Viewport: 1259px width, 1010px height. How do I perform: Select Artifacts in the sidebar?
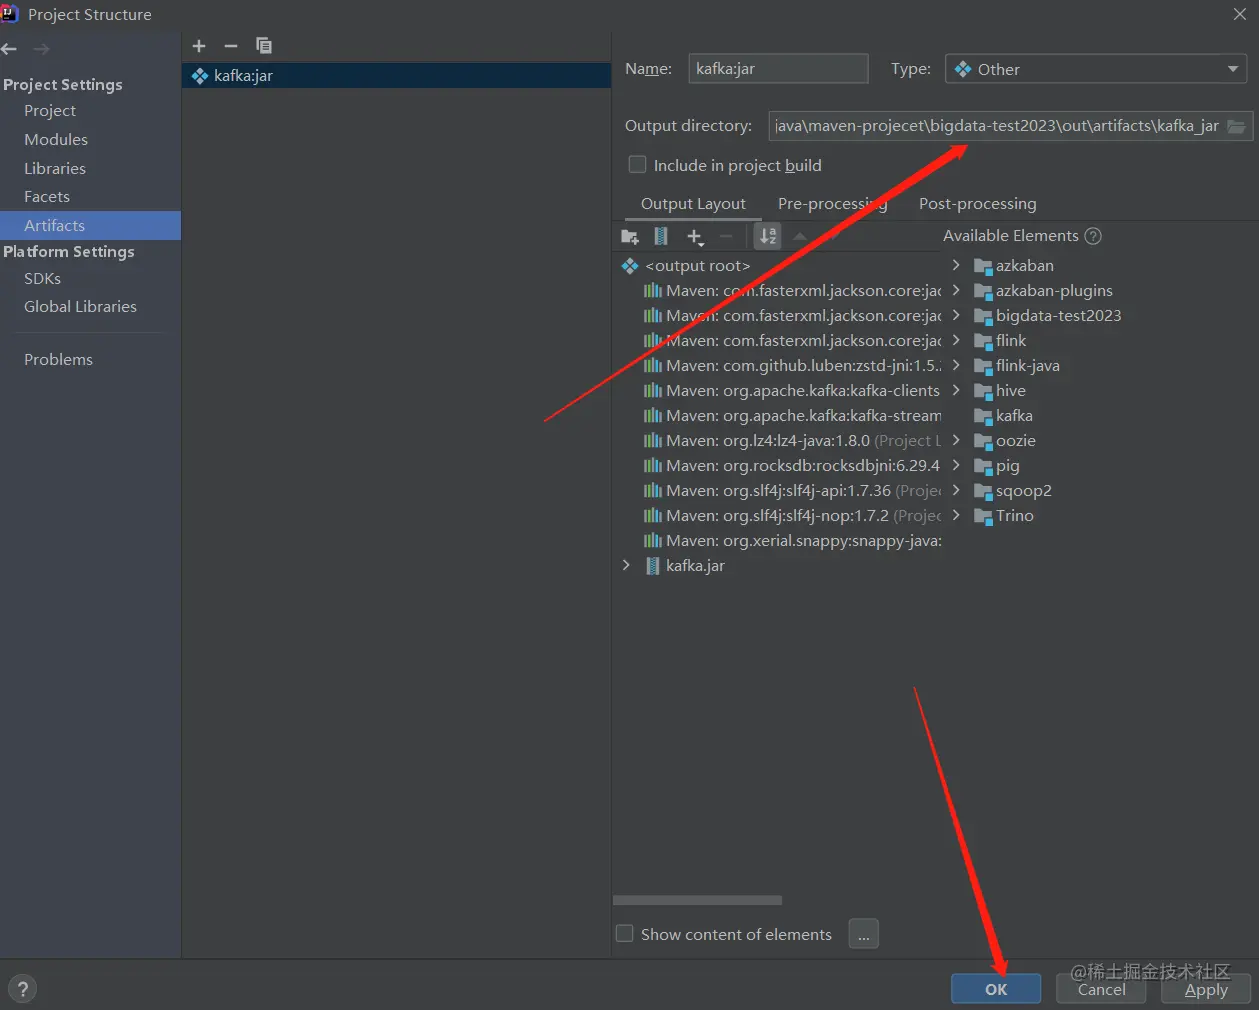coord(90,226)
